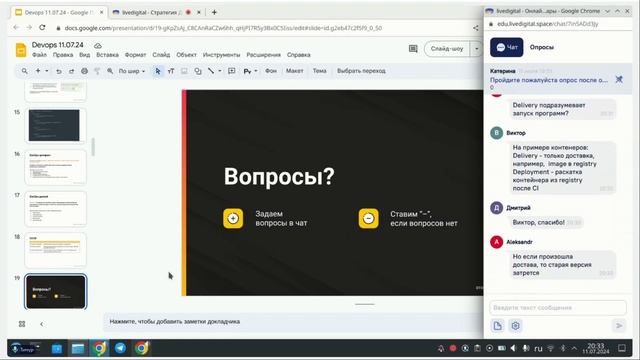Open the Правка menu
The image size is (640, 360).
pyautogui.click(x=63, y=55)
